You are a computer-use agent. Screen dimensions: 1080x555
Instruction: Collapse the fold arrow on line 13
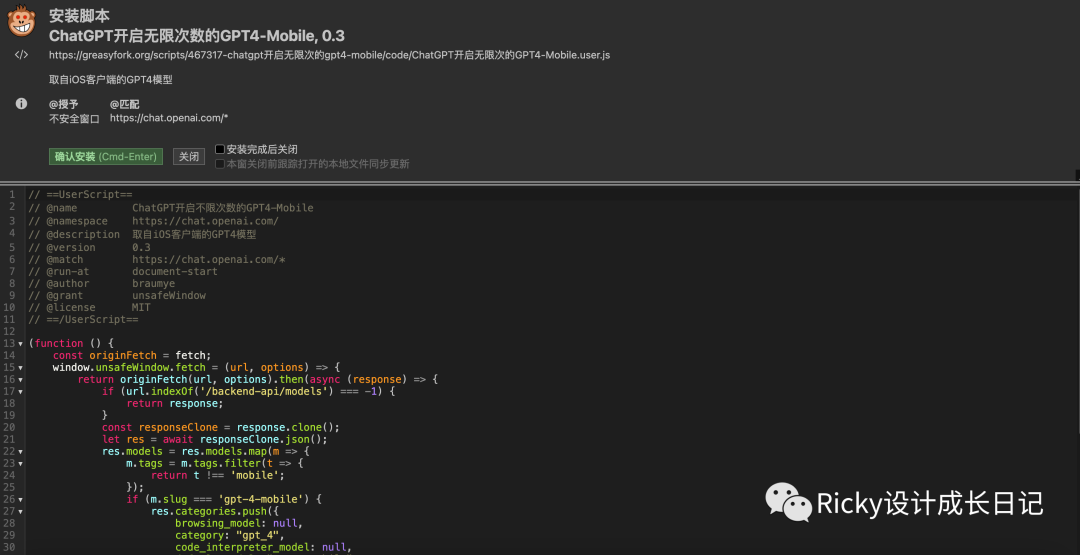point(21,344)
